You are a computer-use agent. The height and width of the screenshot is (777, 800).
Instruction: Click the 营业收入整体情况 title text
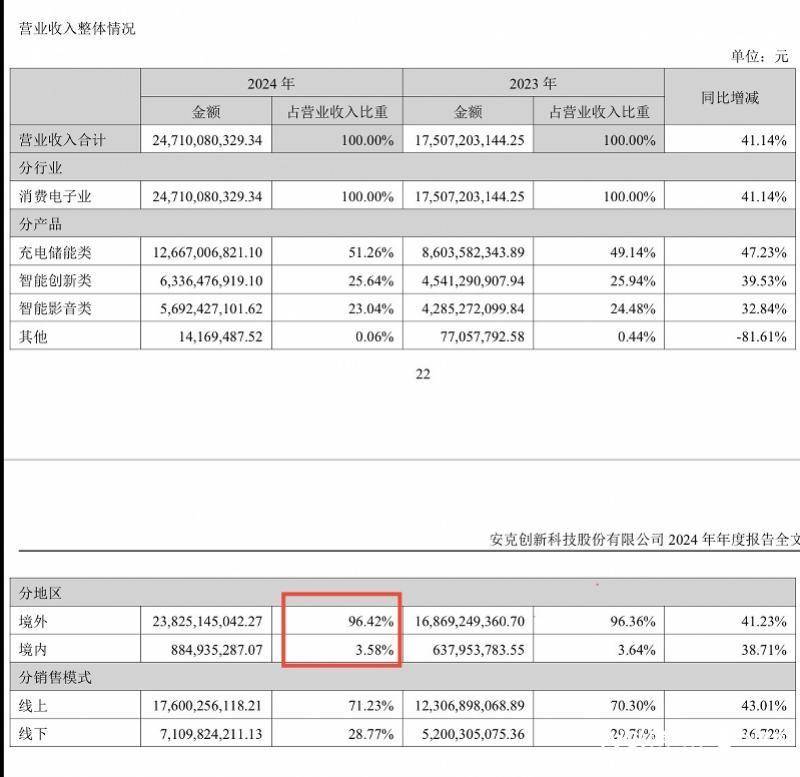(x=77, y=28)
